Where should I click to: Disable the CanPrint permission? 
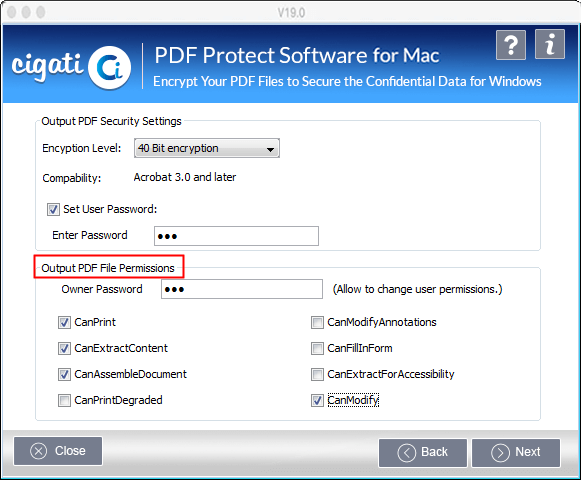tap(64, 322)
